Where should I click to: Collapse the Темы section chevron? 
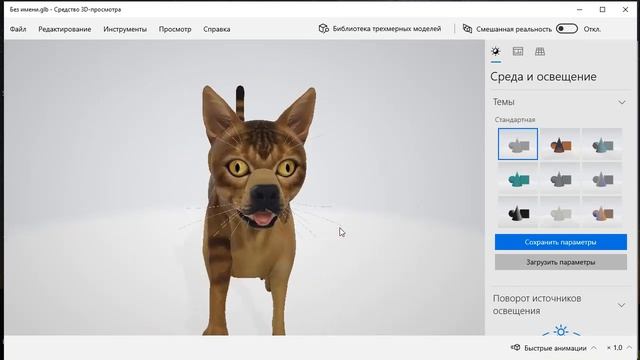(x=621, y=102)
